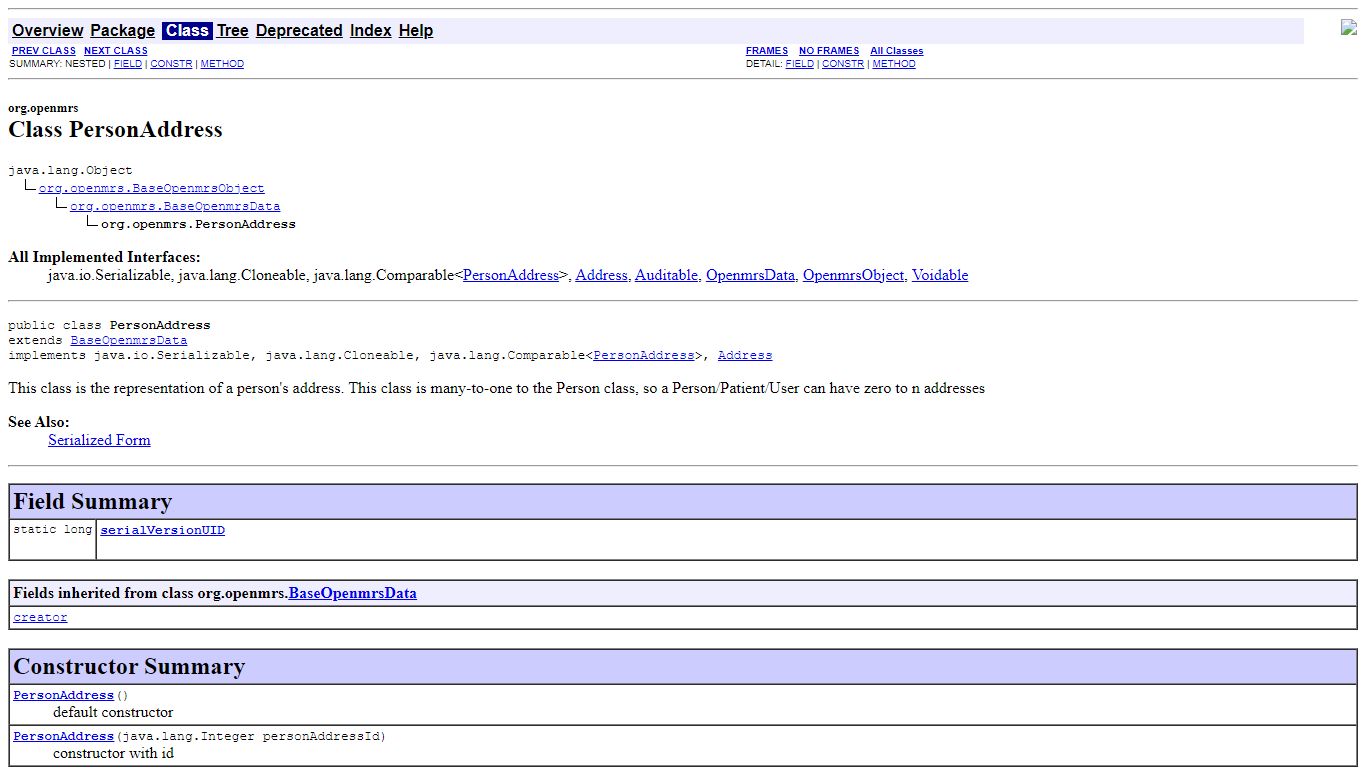Viewport: 1366px width, 768px height.
Task: Jump to CONSTR in the DETAIL row
Action: click(843, 64)
